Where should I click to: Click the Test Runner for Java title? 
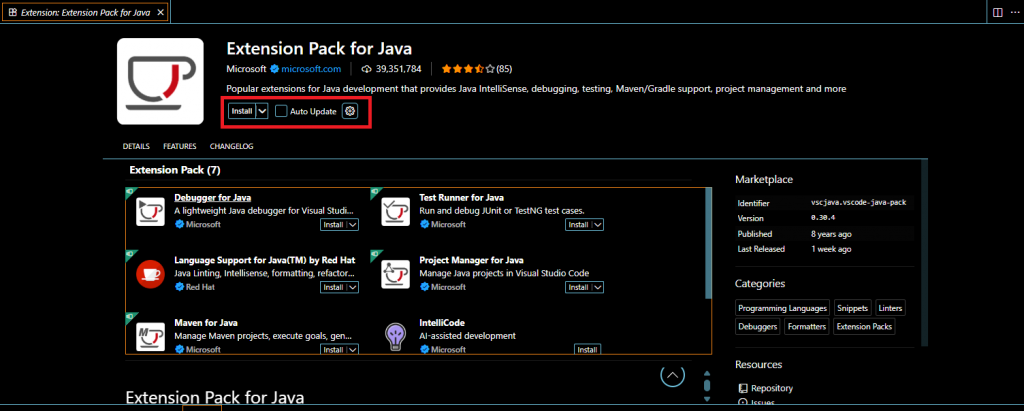tap(461, 197)
